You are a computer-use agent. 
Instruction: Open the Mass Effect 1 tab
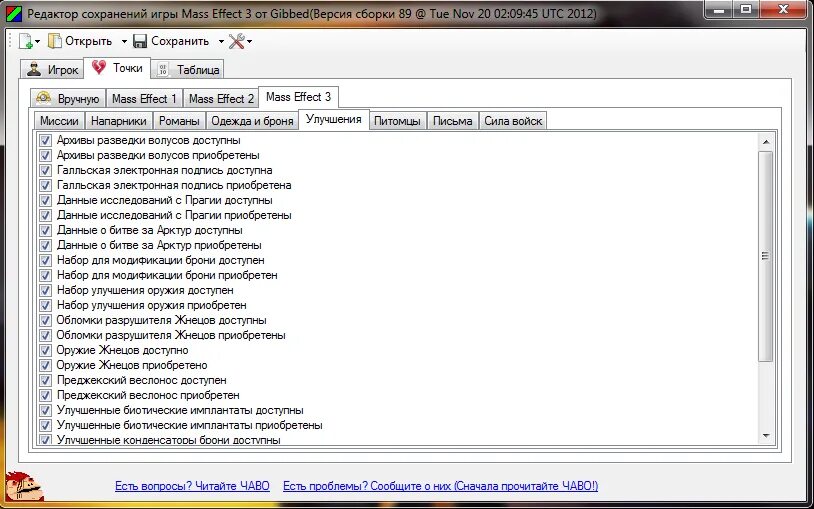tap(144, 99)
